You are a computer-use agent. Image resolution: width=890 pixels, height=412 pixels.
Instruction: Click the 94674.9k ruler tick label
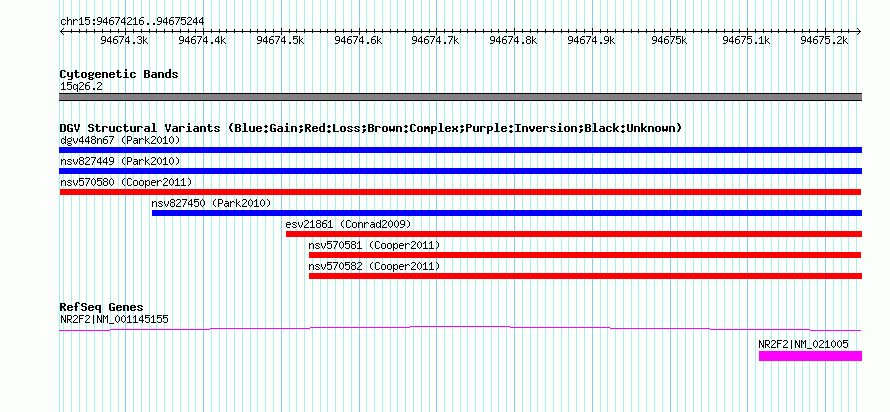(591, 40)
